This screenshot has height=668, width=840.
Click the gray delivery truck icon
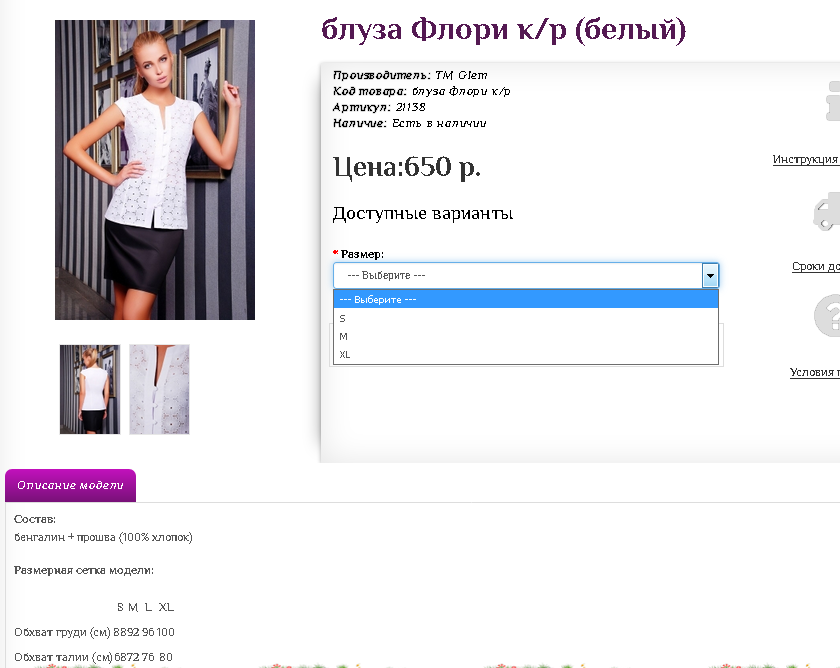point(828,212)
